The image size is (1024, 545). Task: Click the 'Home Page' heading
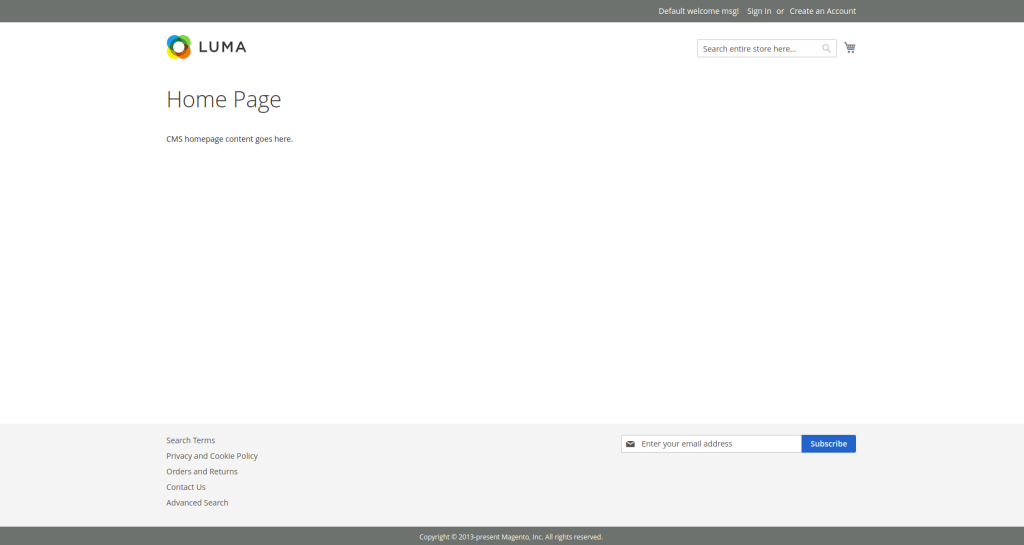223,100
